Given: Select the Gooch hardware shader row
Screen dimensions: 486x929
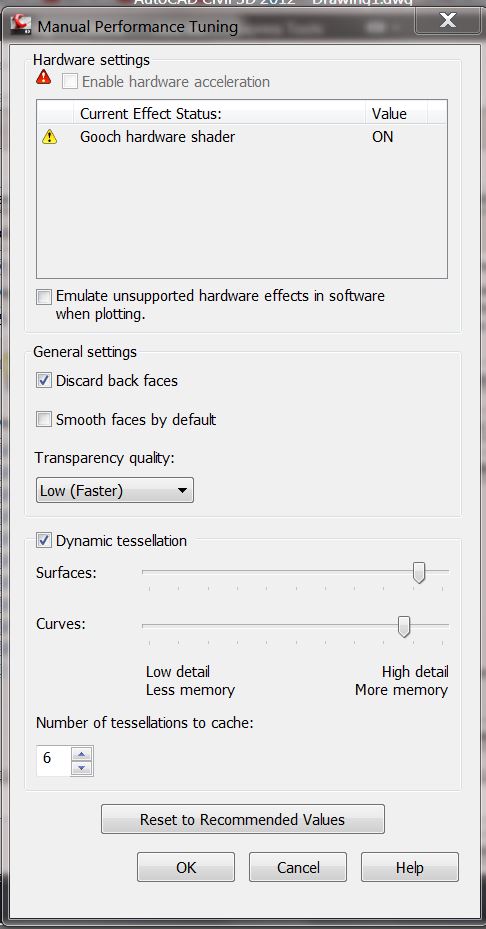Looking at the screenshot, I should [242, 137].
